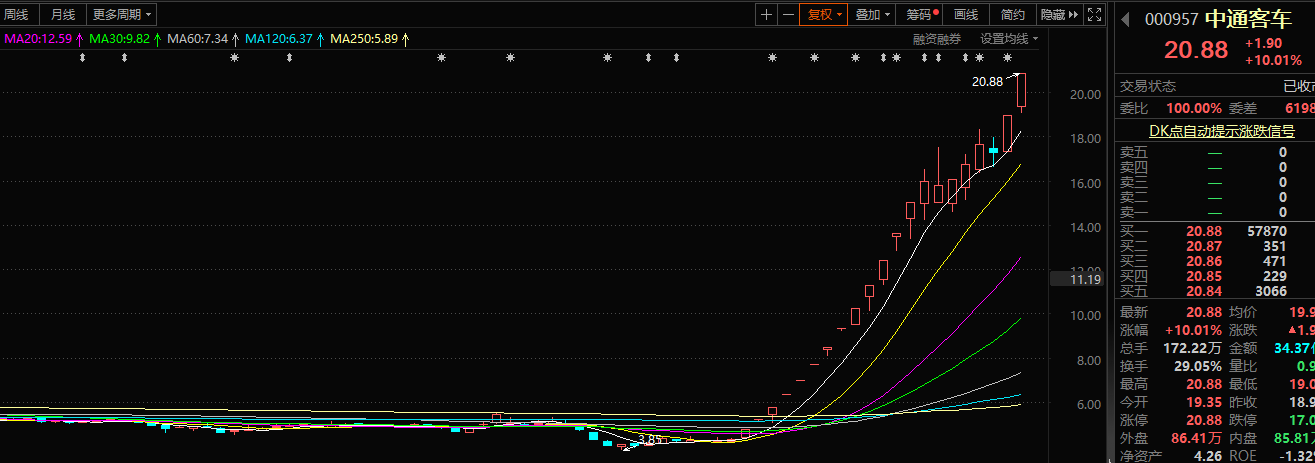This screenshot has height=463, width=1315.
Task: Activate the 画线 drawing tool
Action: (x=965, y=14)
